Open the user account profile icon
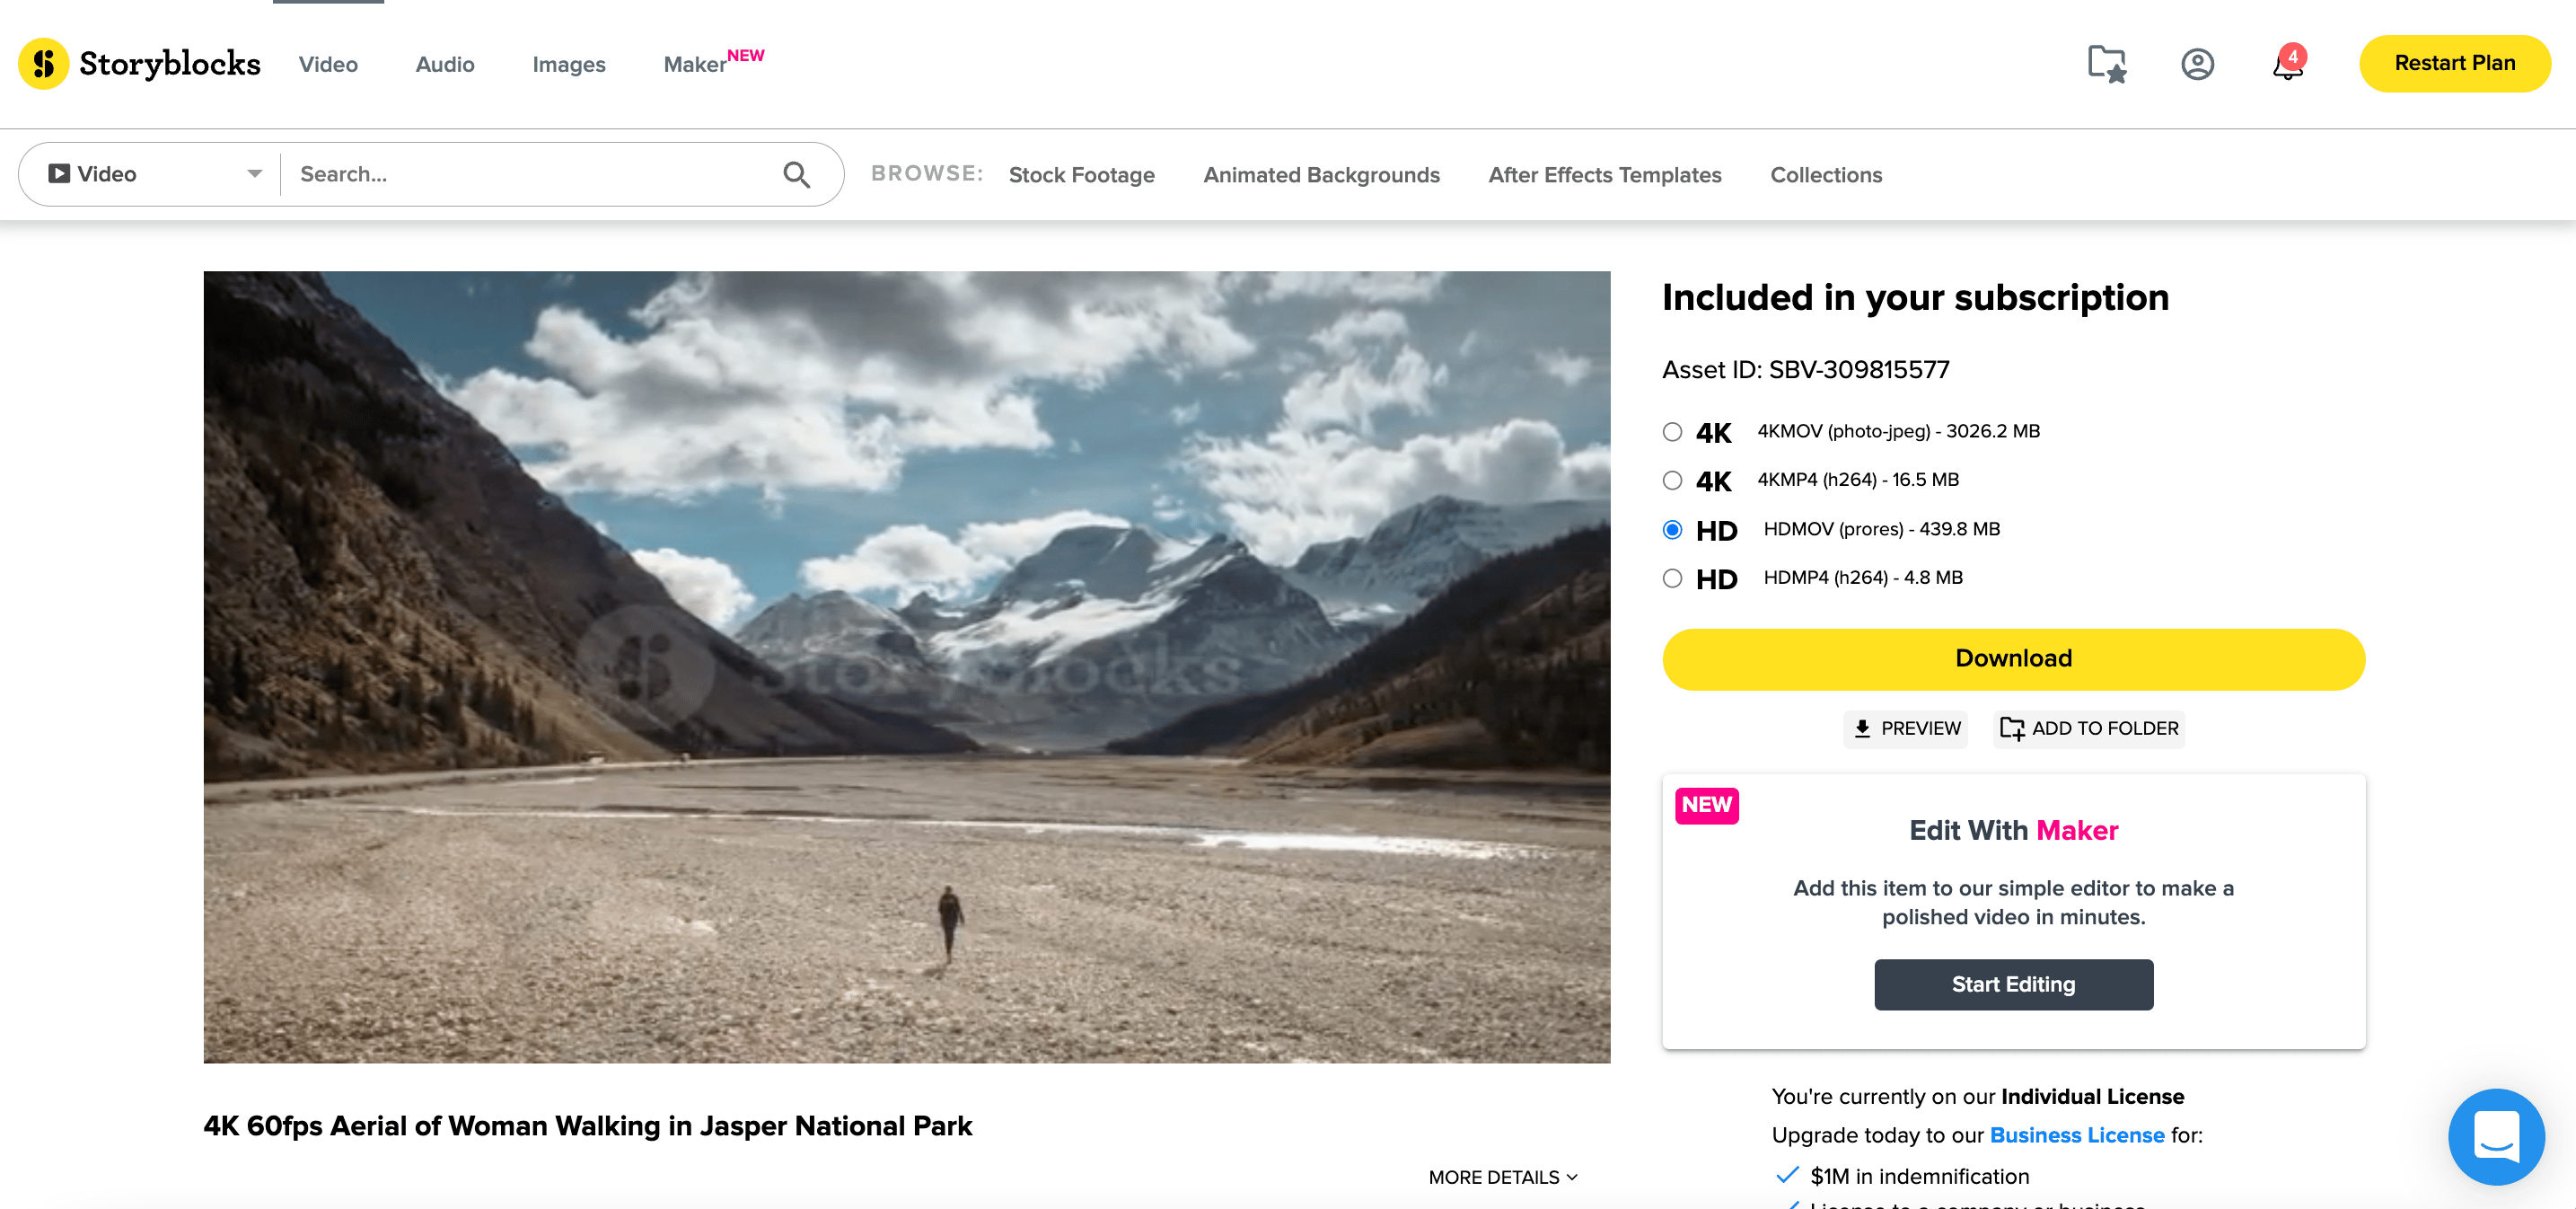Screen dimensions: 2576x1209 2197,64
